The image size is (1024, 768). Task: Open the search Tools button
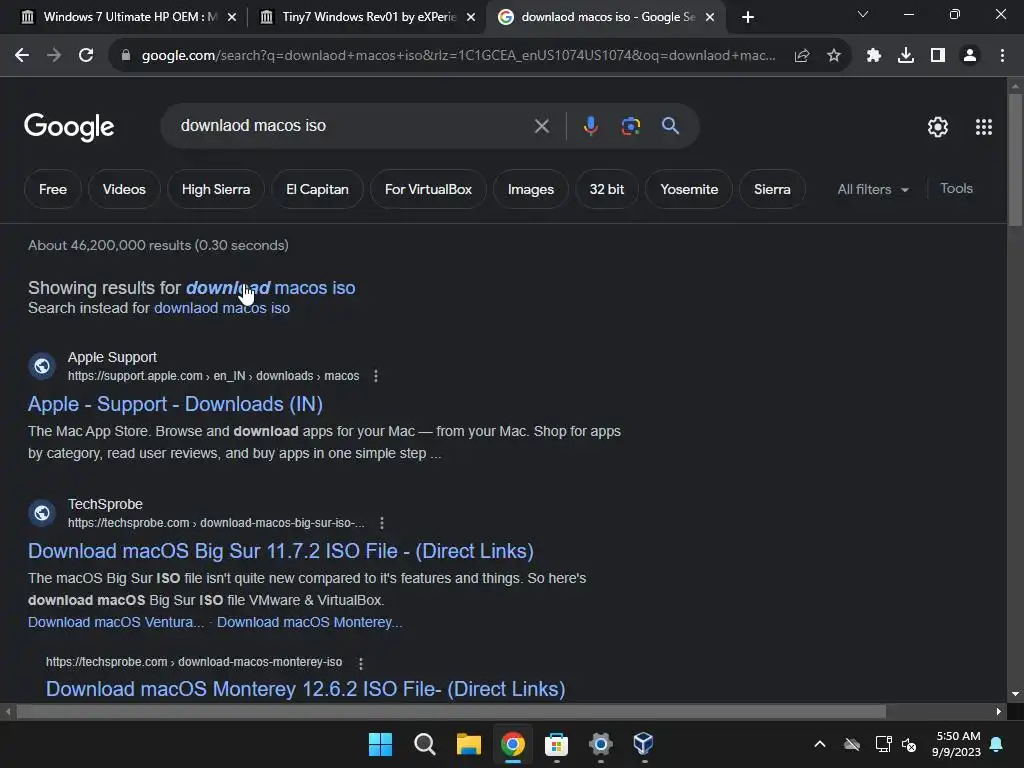[956, 189]
